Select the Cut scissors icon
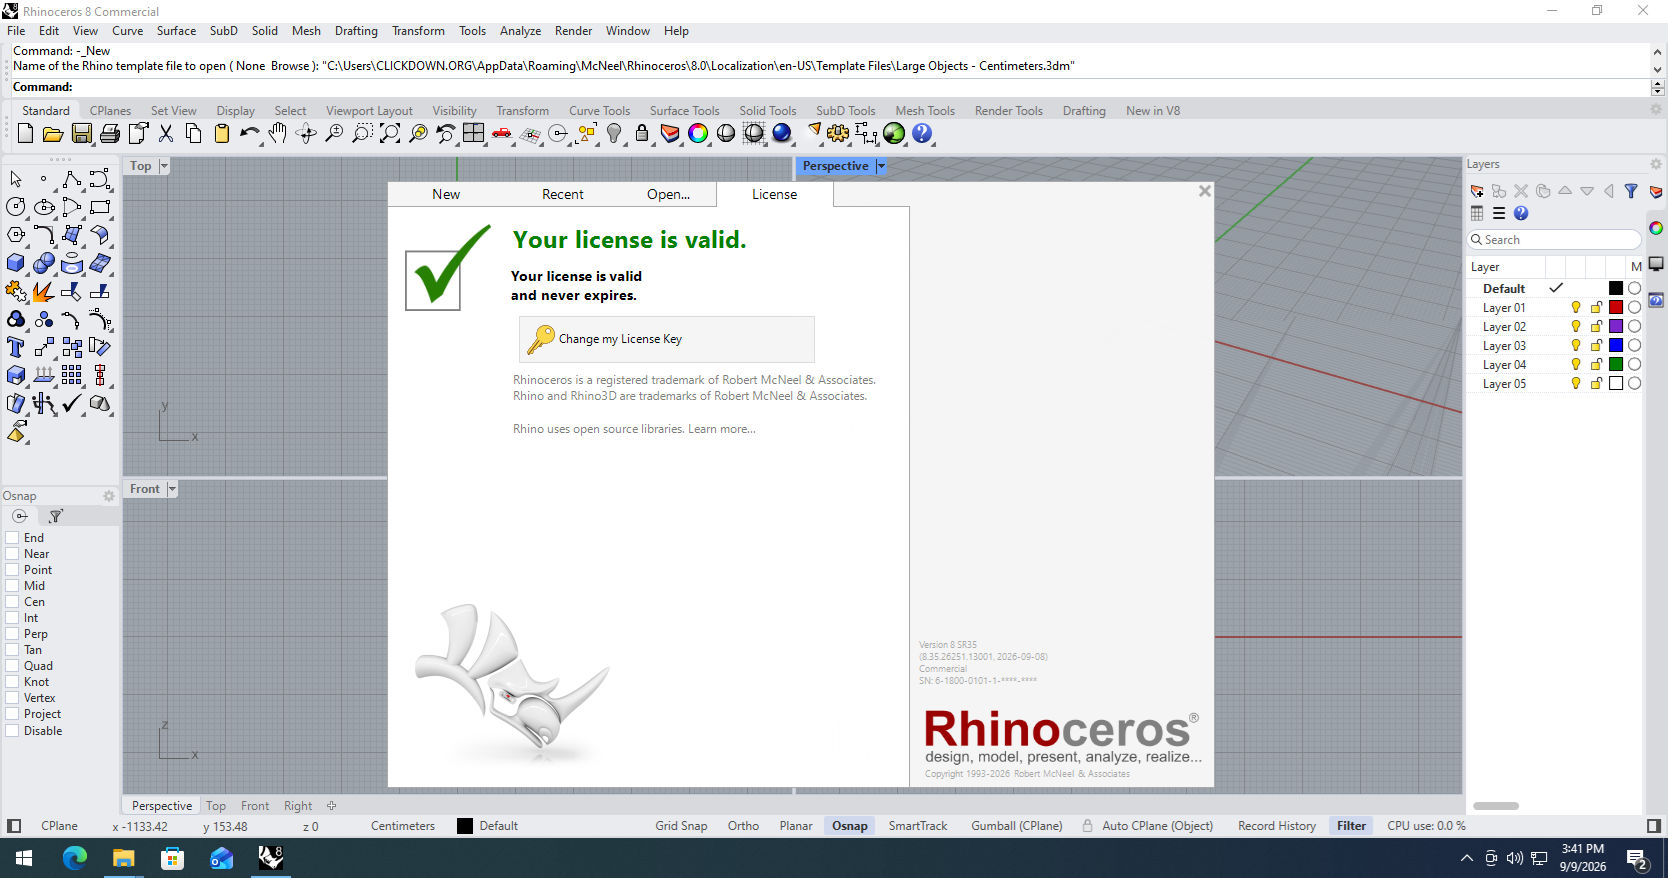The height and width of the screenshot is (878, 1668). [x=166, y=134]
